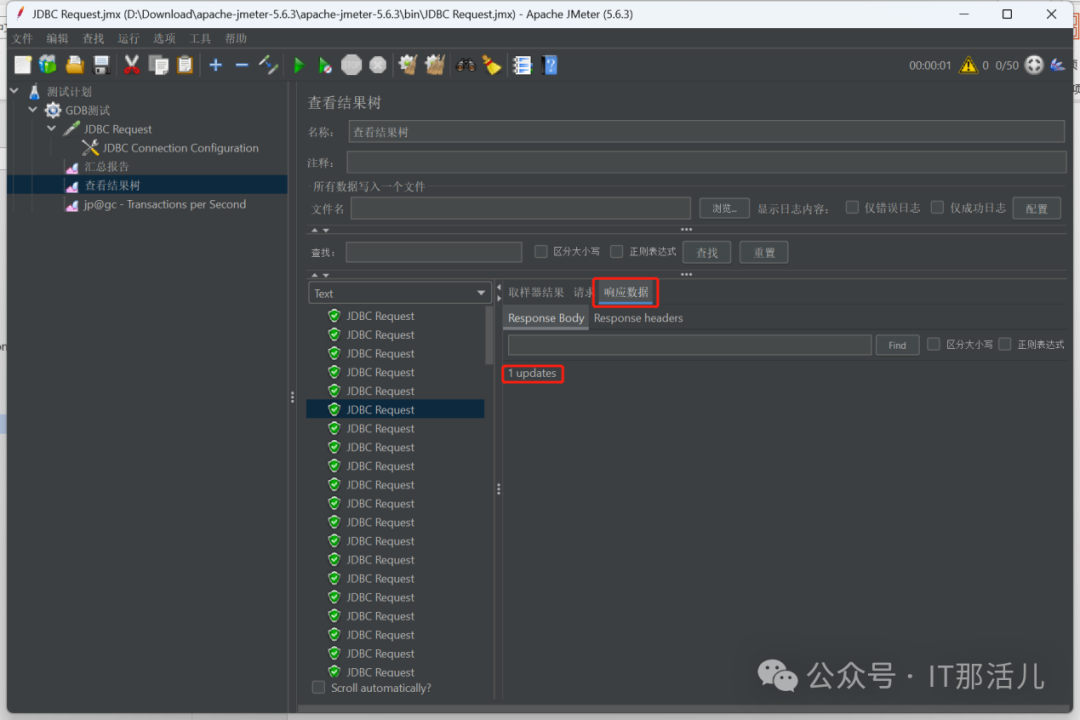The width and height of the screenshot is (1080, 720).
Task: Open the 文件 menu
Action: click(22, 39)
